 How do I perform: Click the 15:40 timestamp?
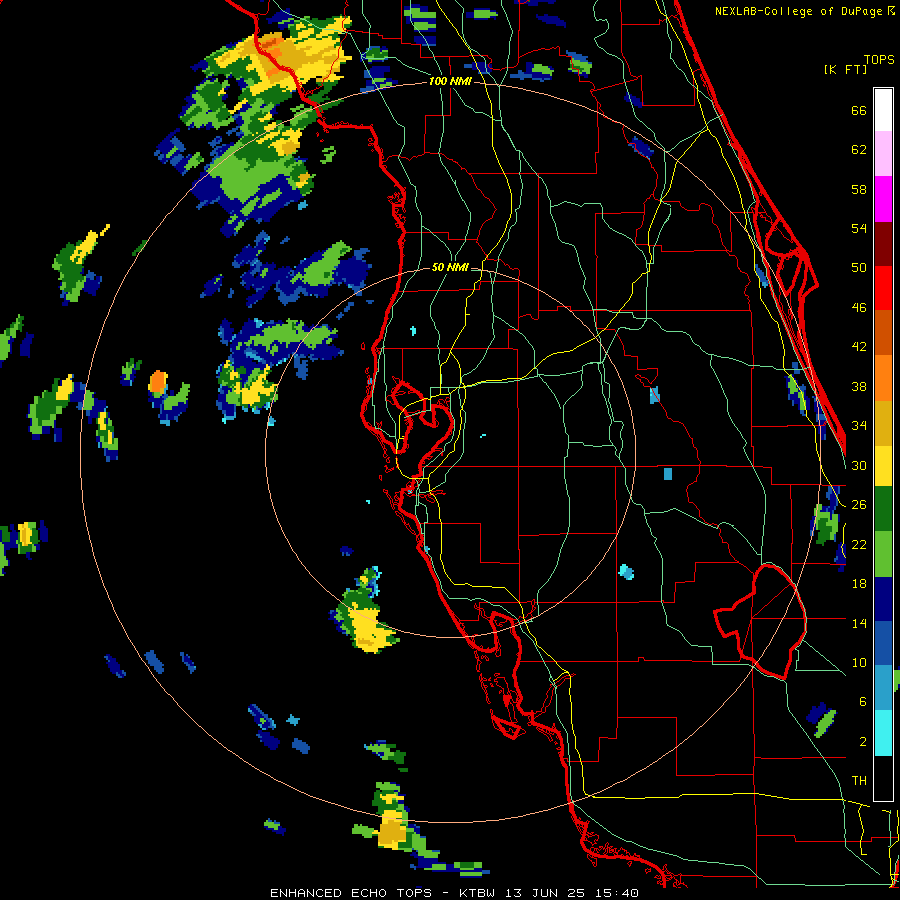616,893
